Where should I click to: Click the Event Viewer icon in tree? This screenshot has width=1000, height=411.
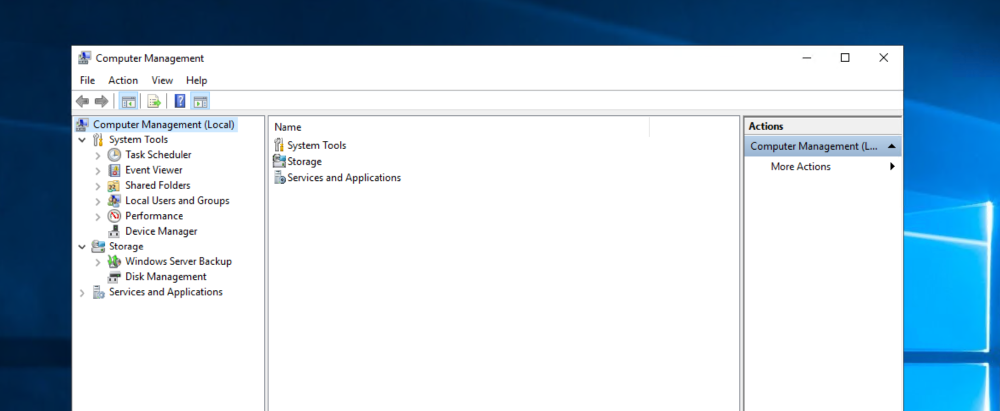point(114,170)
